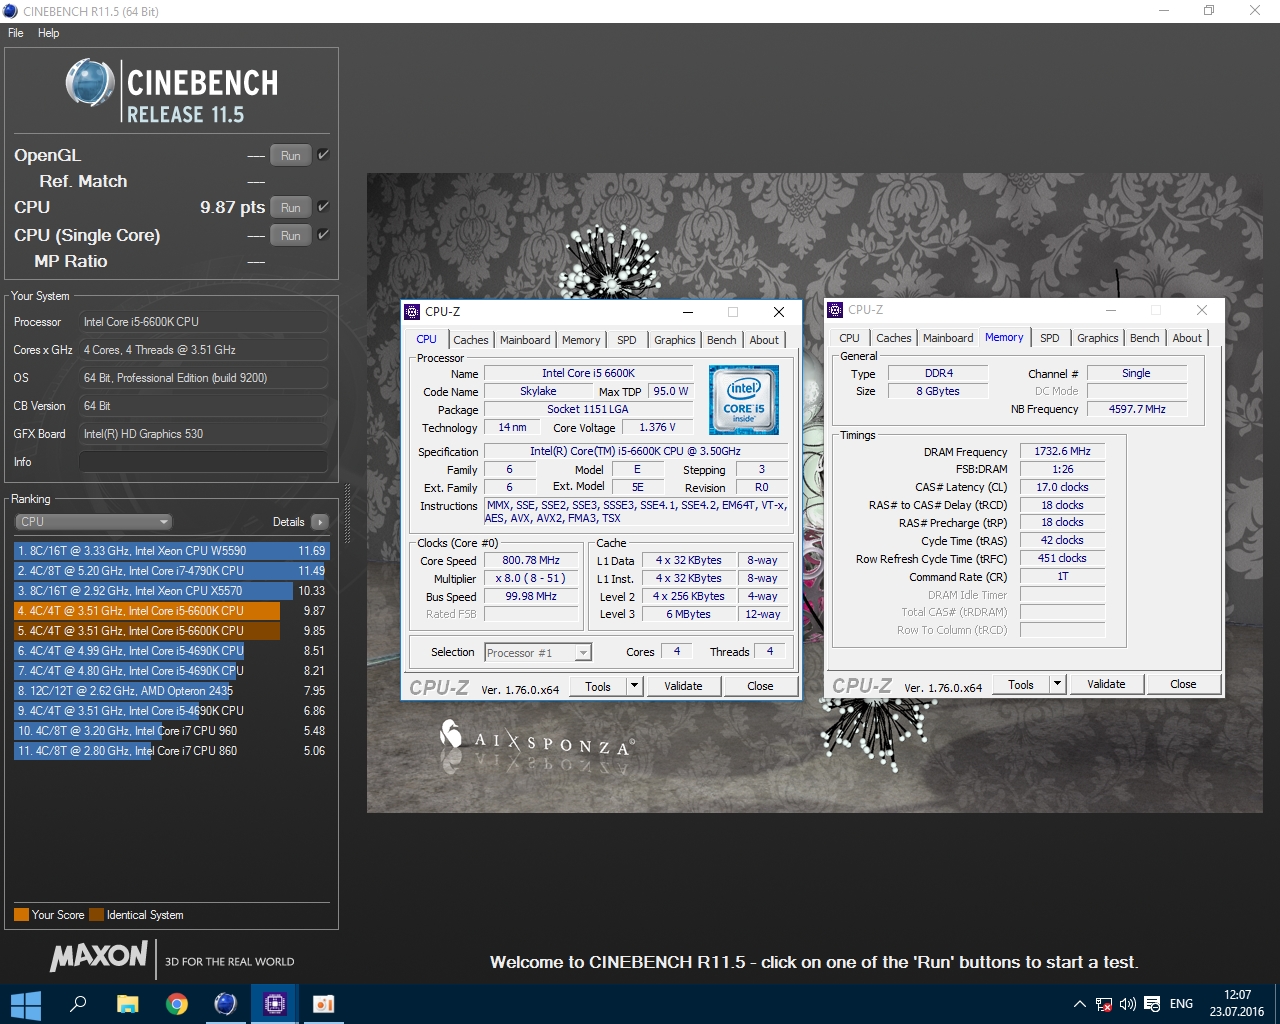This screenshot has width=1280, height=1024.
Task: Run the CPU (Single Core) benchmark
Action: click(x=290, y=235)
